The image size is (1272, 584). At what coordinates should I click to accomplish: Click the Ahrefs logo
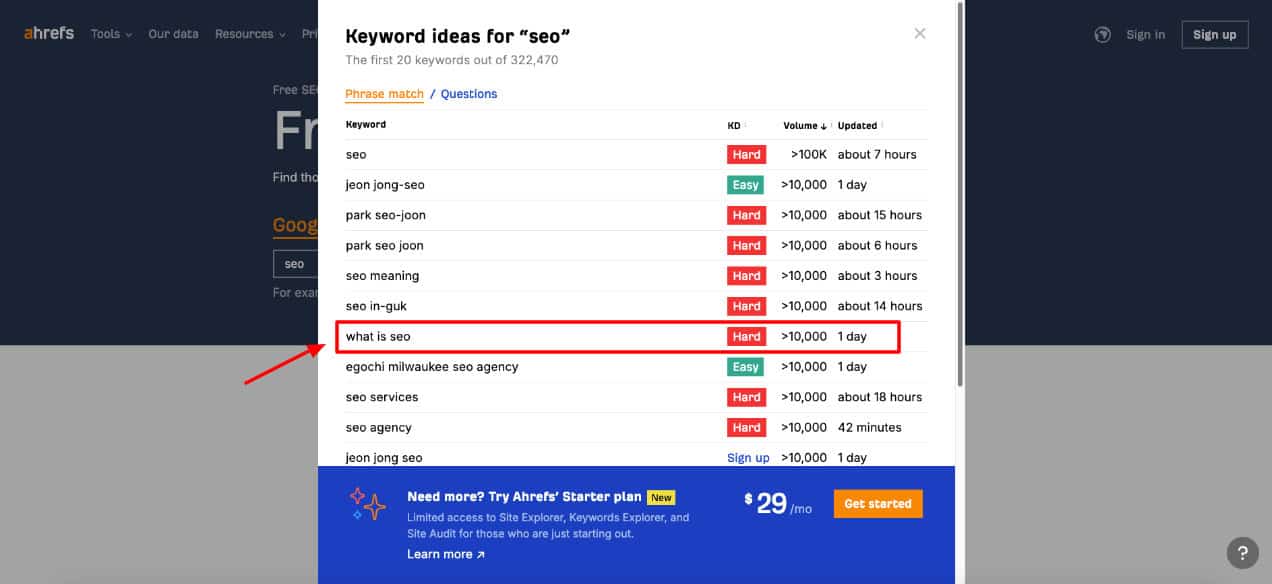click(49, 34)
